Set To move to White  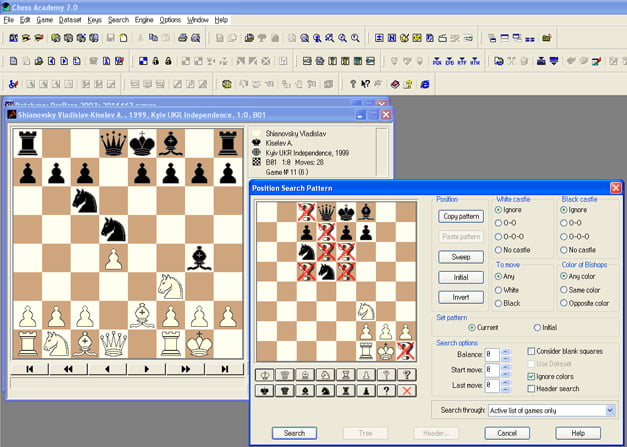coord(507,290)
